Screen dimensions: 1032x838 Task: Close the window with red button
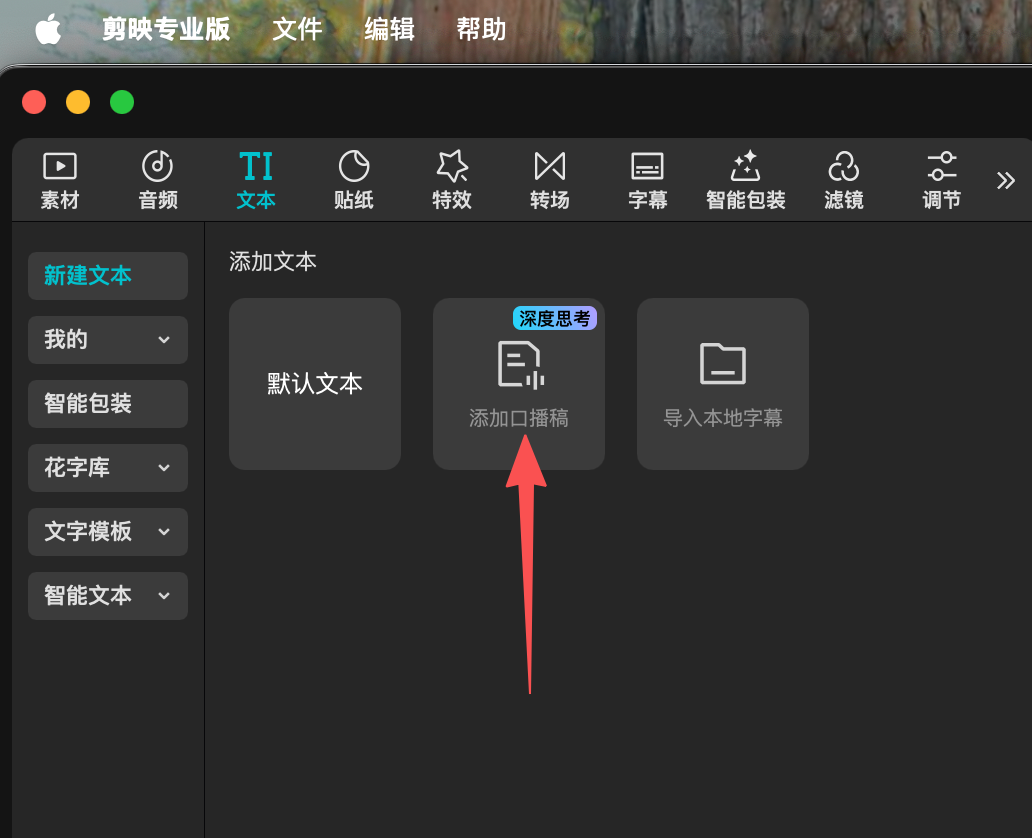tap(34, 102)
